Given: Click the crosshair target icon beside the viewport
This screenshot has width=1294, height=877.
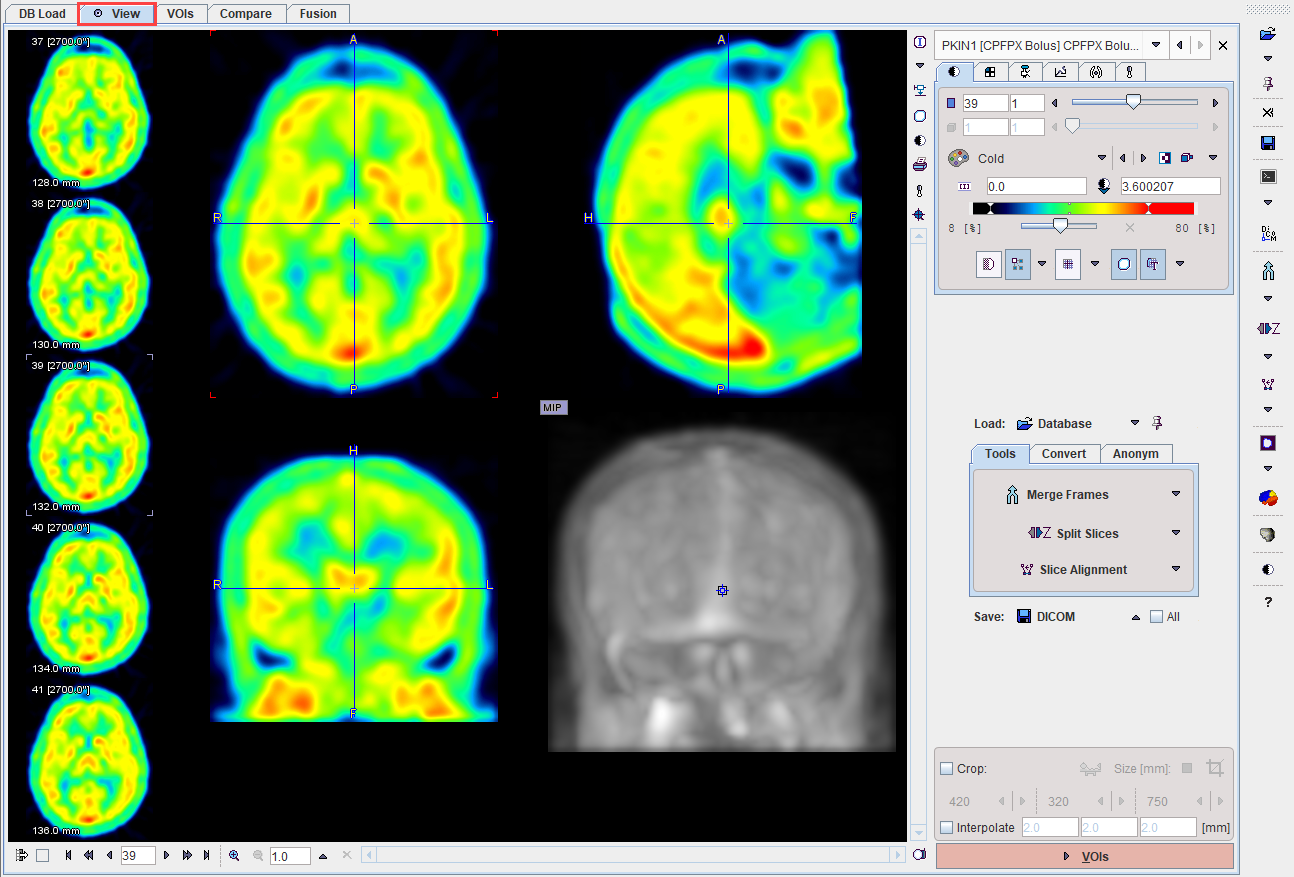Looking at the screenshot, I should (920, 215).
